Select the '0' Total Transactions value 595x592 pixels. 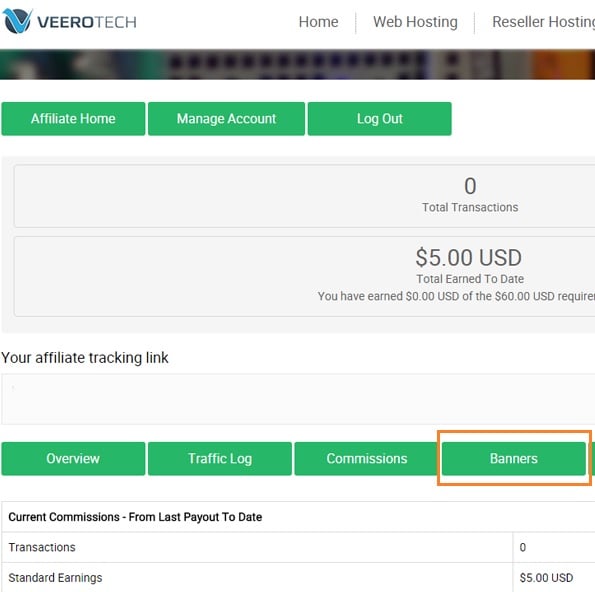pos(470,186)
